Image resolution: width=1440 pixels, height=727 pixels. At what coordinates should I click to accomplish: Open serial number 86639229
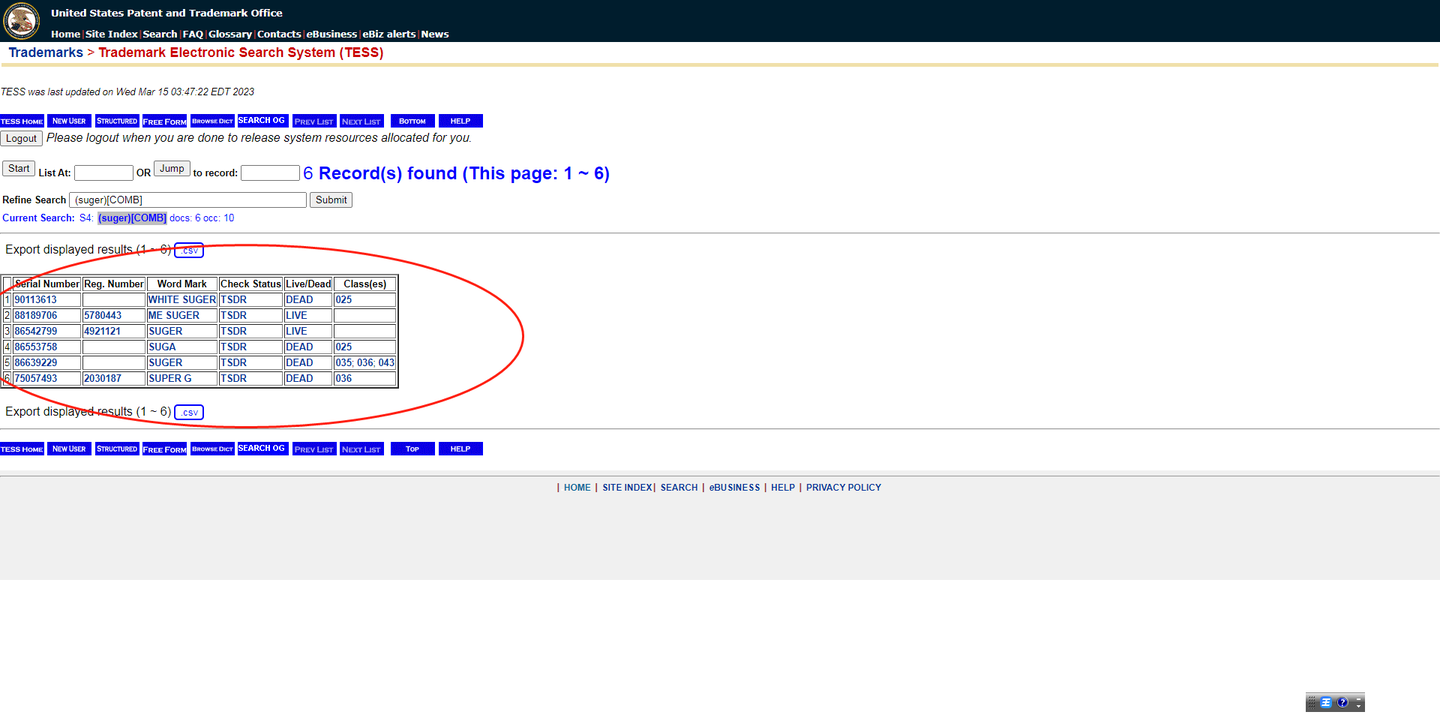(x=36, y=363)
